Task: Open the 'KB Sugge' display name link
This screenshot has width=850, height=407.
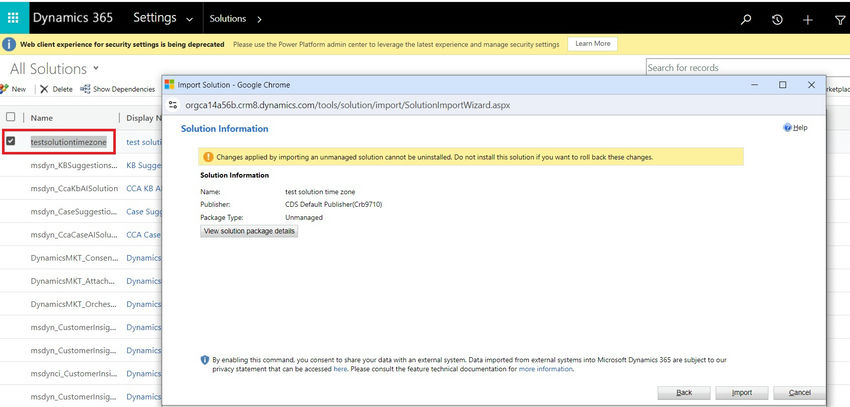Action: tap(144, 165)
